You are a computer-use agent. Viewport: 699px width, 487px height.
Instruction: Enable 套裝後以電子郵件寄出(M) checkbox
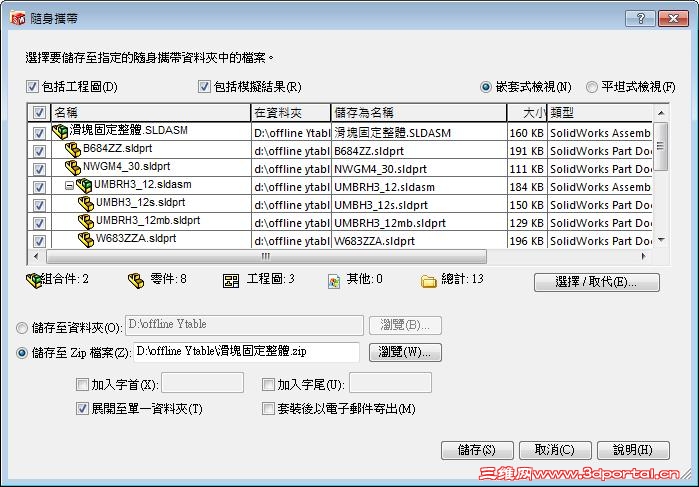(268, 409)
